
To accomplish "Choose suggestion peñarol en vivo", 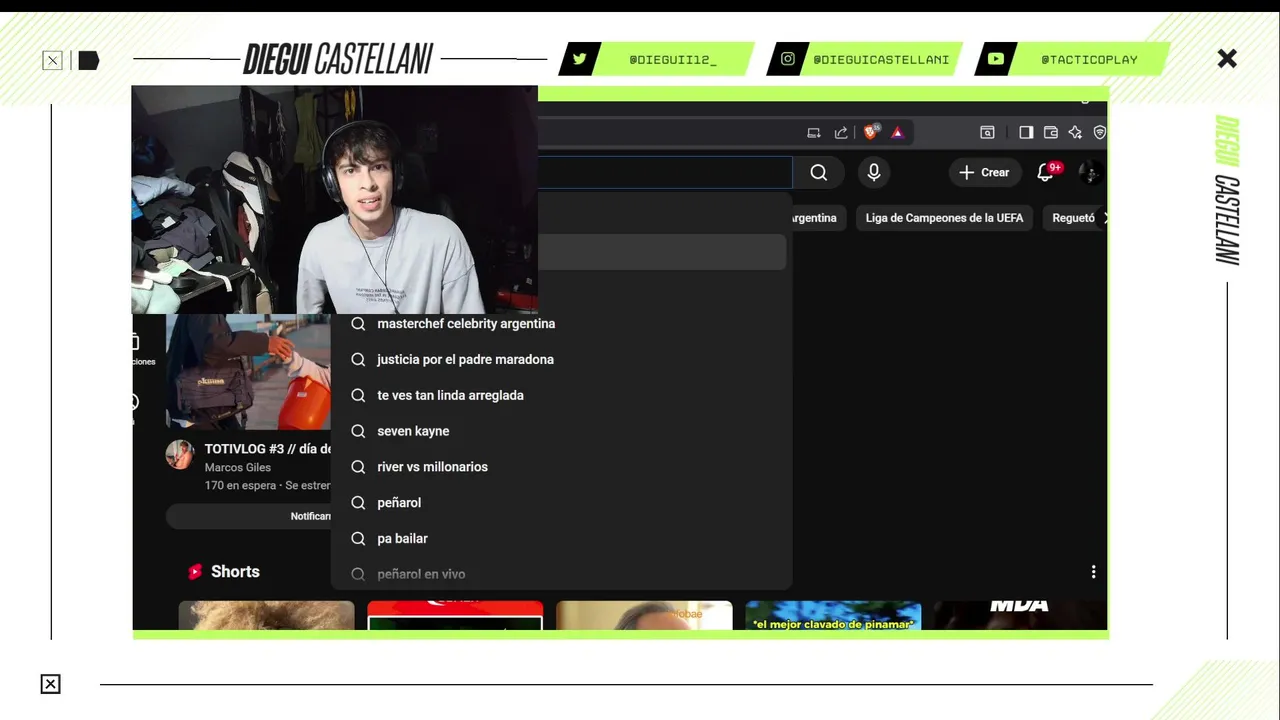I will click(561, 574).
